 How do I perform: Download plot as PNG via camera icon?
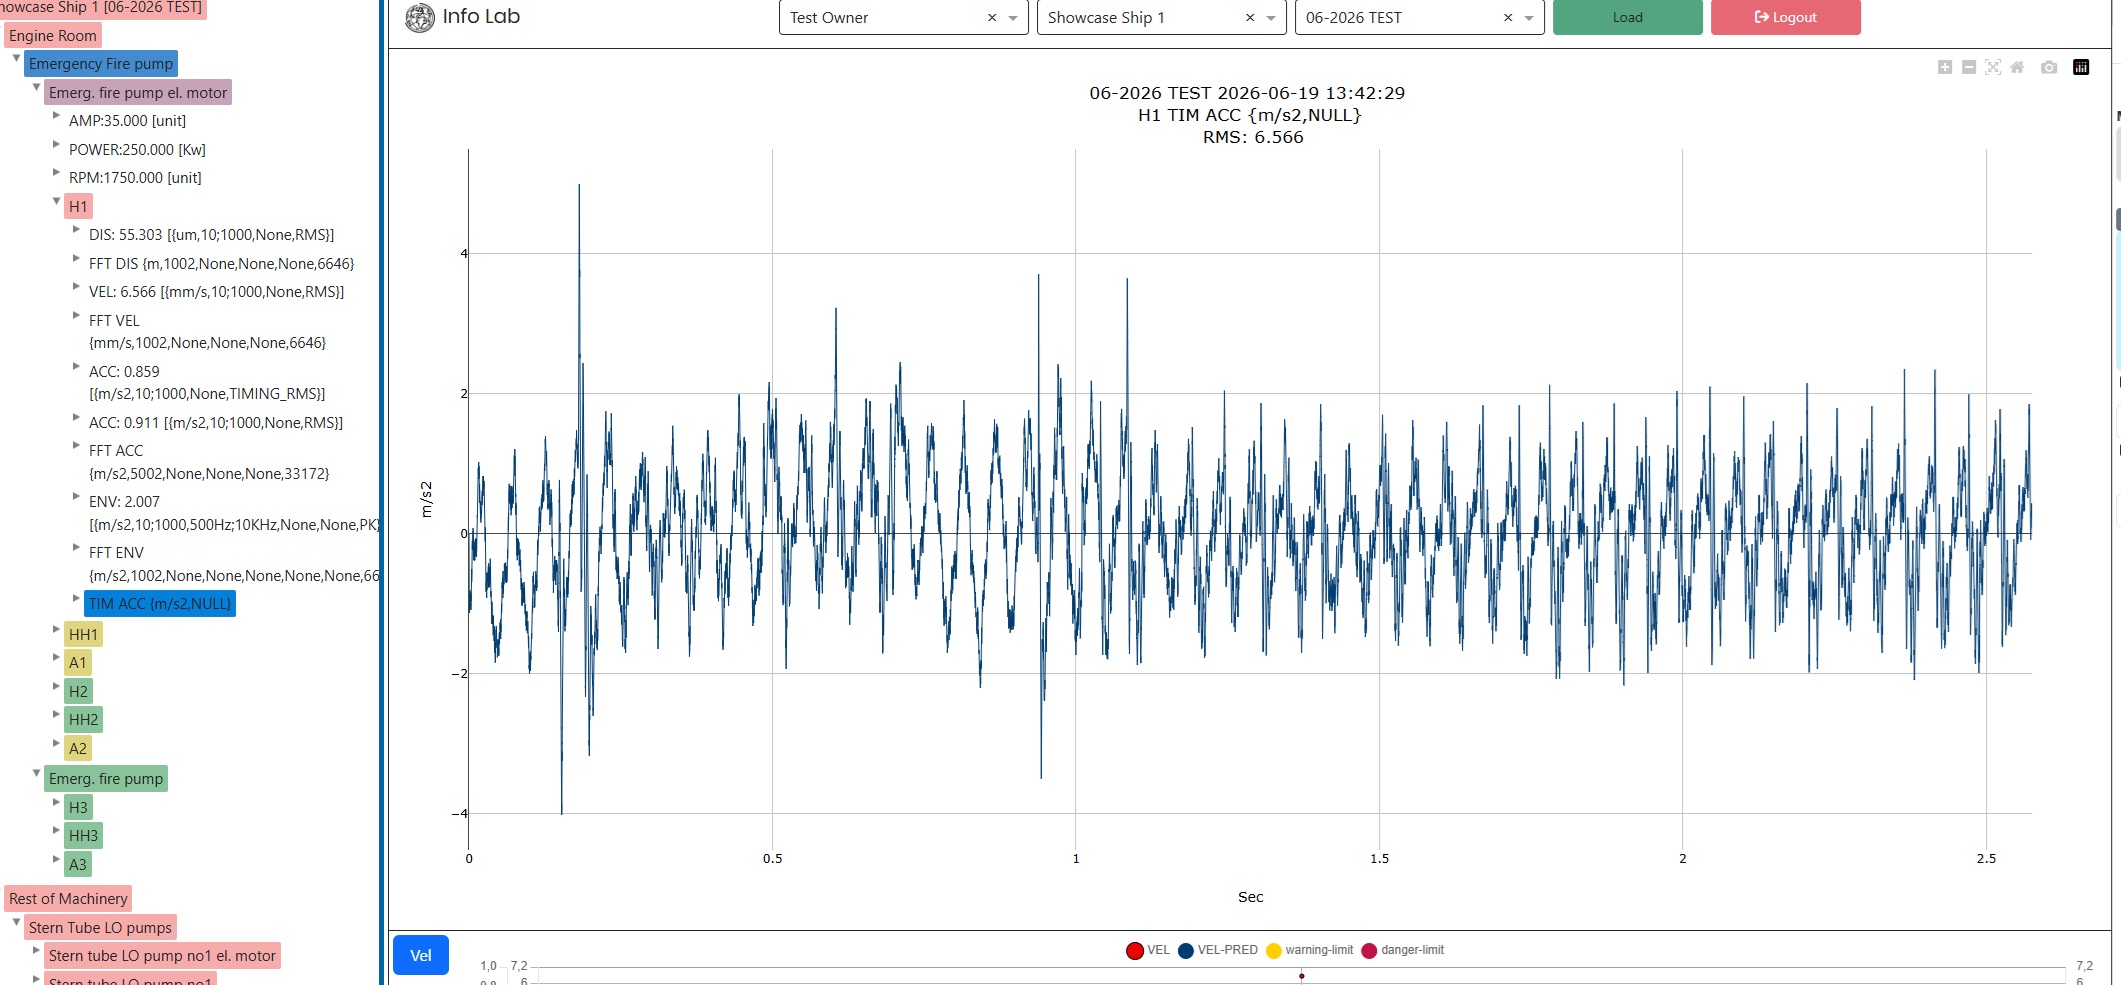click(2049, 67)
